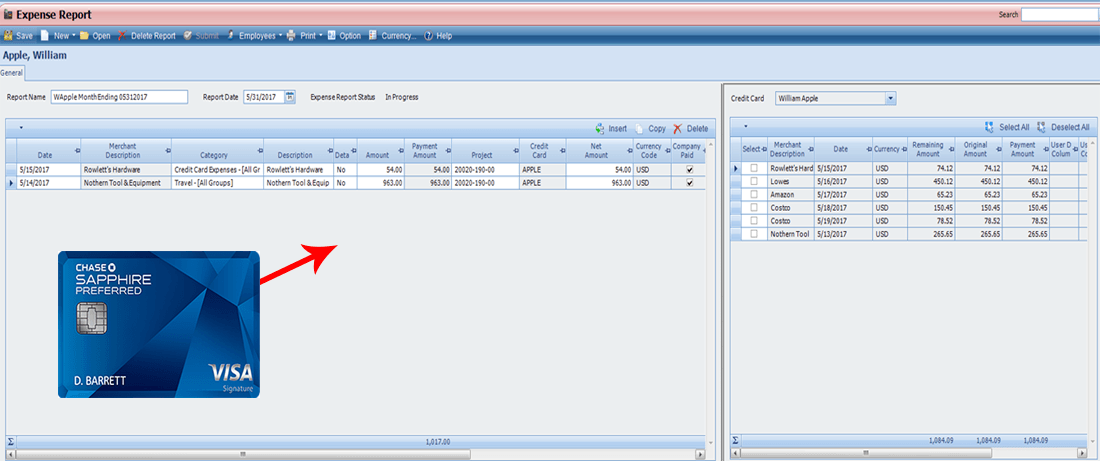The width and height of the screenshot is (1100, 461).
Task: Expand the Credit Card combo box
Action: click(891, 99)
